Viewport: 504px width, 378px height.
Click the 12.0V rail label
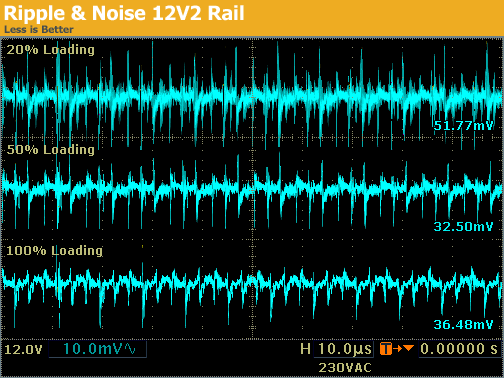[23, 350]
